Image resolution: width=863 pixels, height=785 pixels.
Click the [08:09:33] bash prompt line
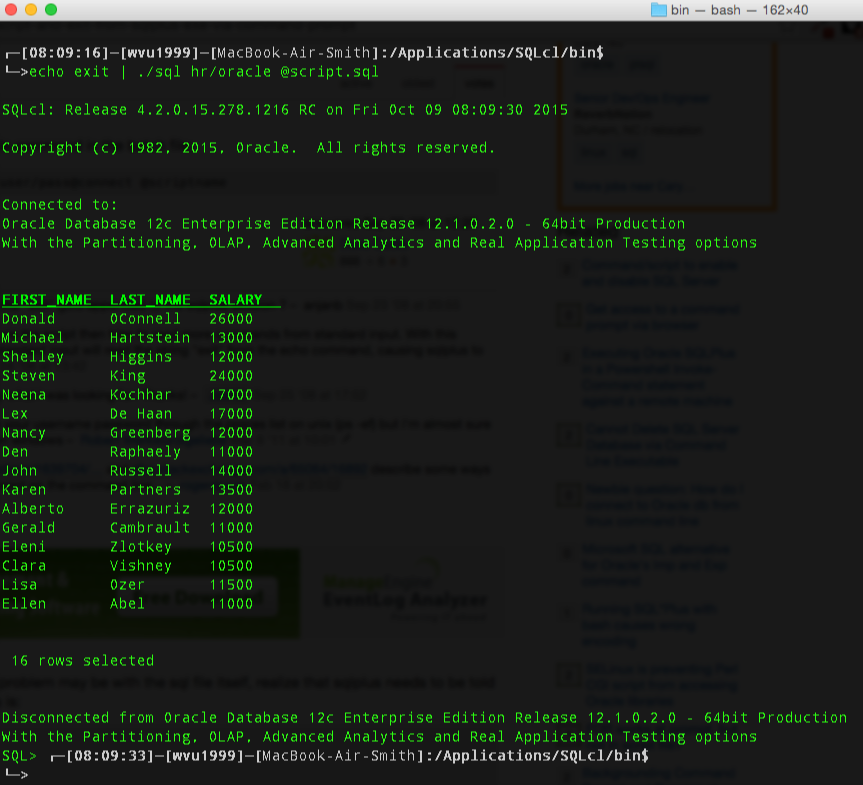click(349, 756)
